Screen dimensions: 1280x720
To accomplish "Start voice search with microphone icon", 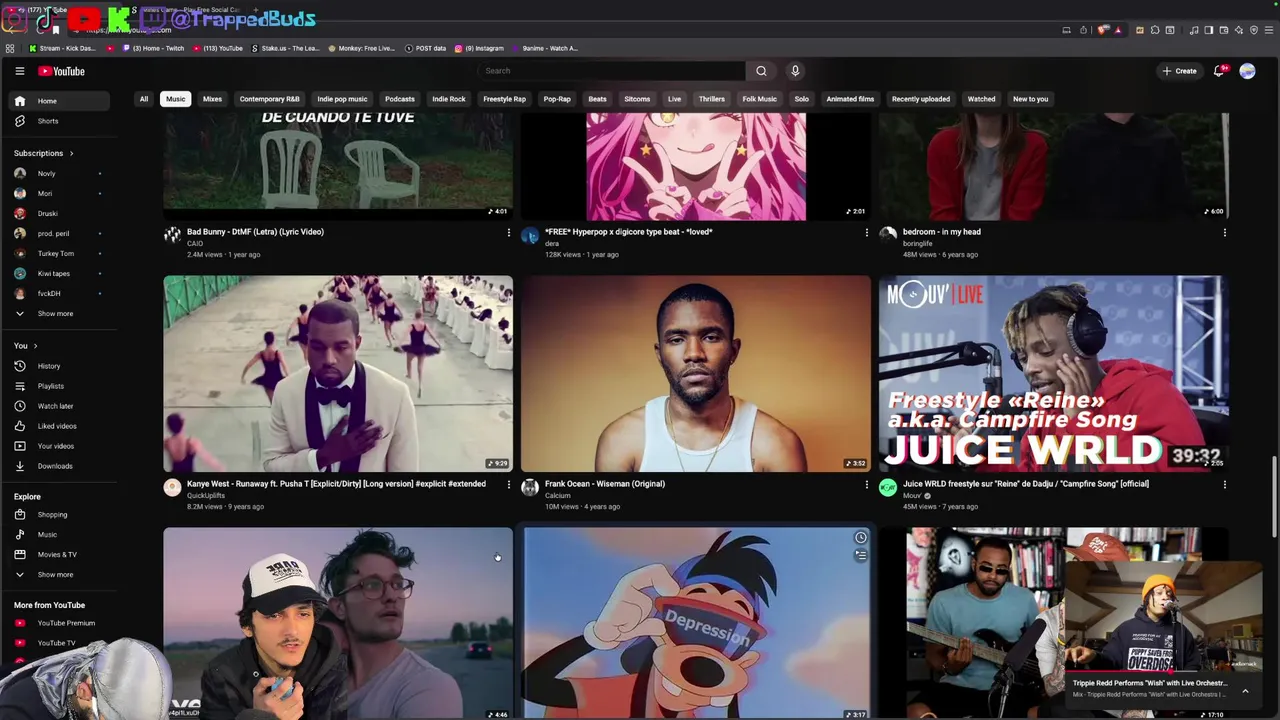I will [x=795, y=71].
